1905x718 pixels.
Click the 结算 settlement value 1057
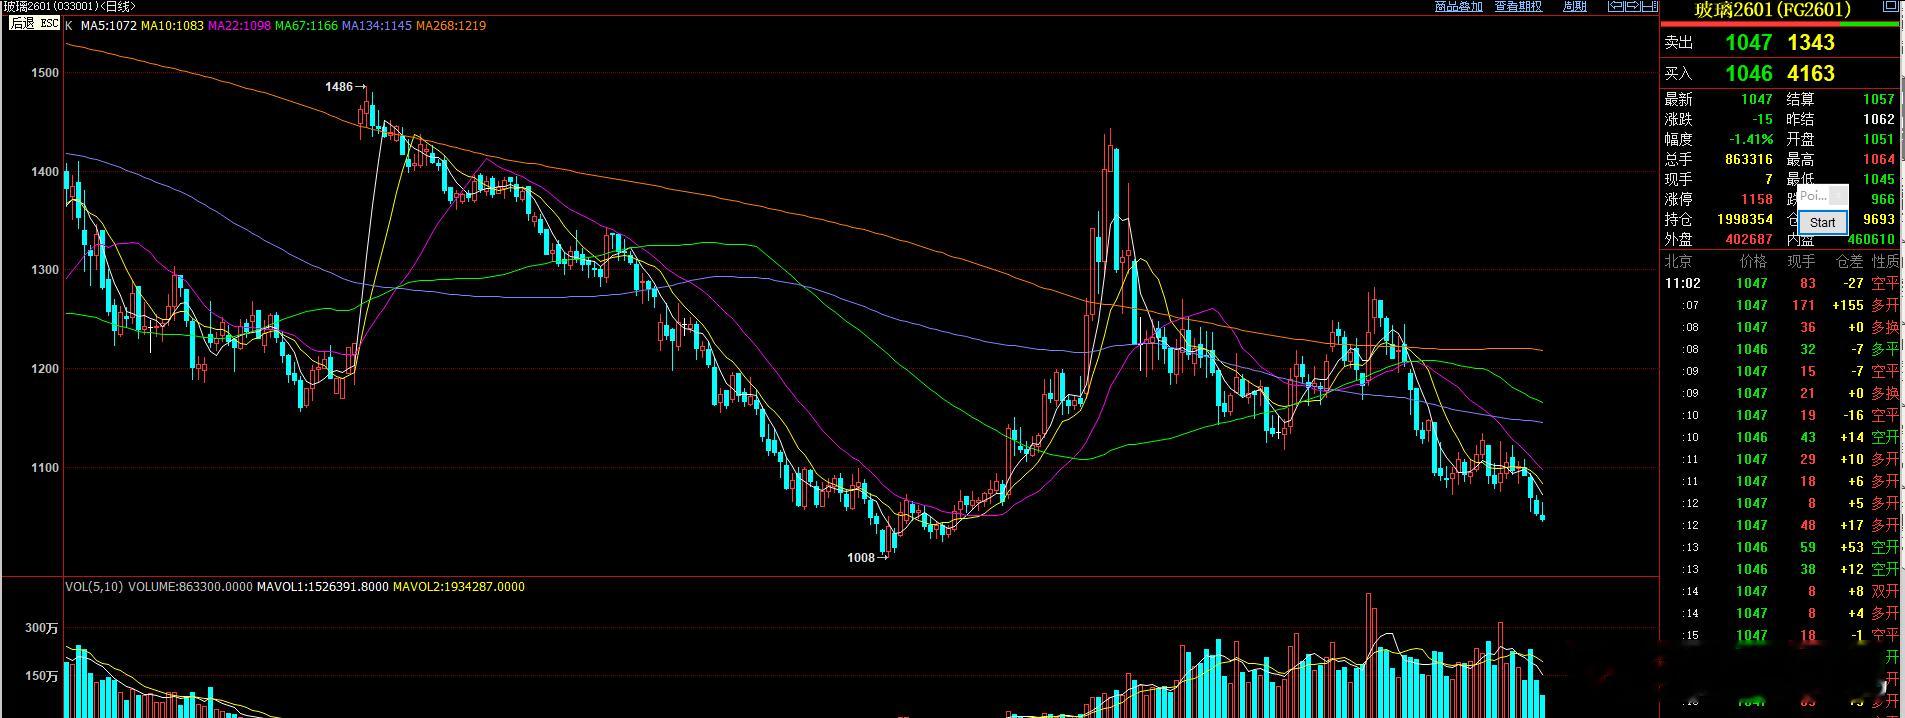1879,99
